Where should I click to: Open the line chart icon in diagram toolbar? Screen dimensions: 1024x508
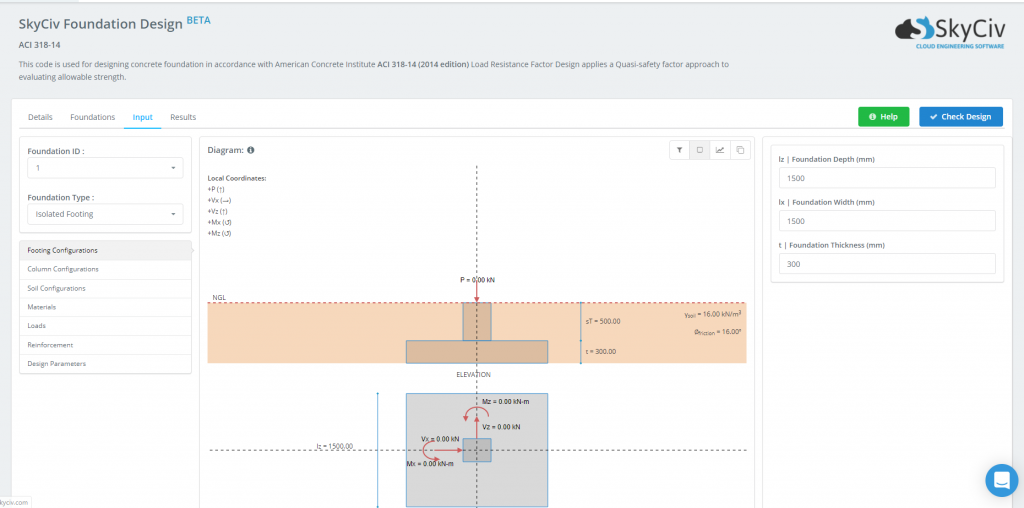pos(720,150)
